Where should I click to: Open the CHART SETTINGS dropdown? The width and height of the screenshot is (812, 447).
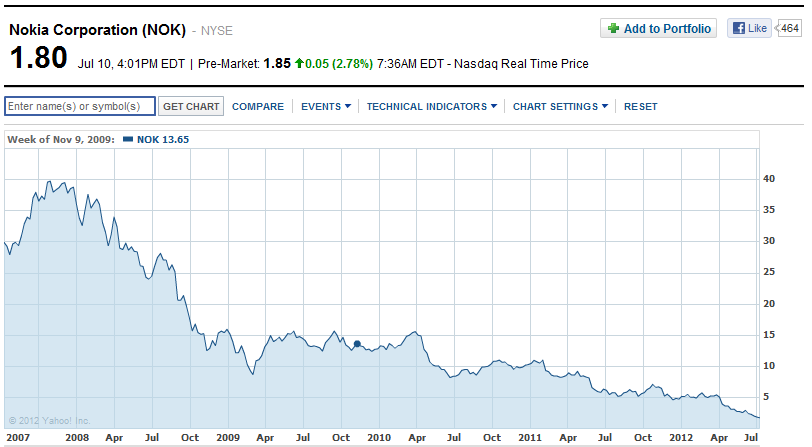tap(559, 106)
